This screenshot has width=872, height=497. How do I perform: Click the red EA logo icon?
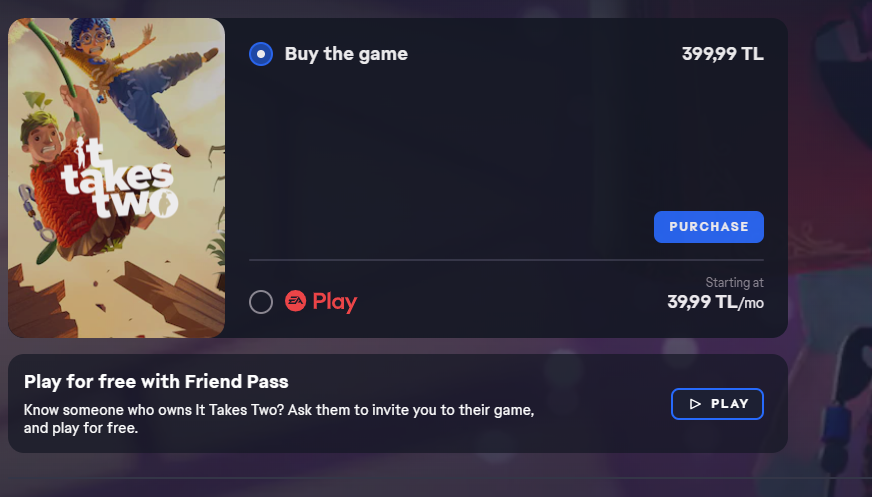pos(295,301)
